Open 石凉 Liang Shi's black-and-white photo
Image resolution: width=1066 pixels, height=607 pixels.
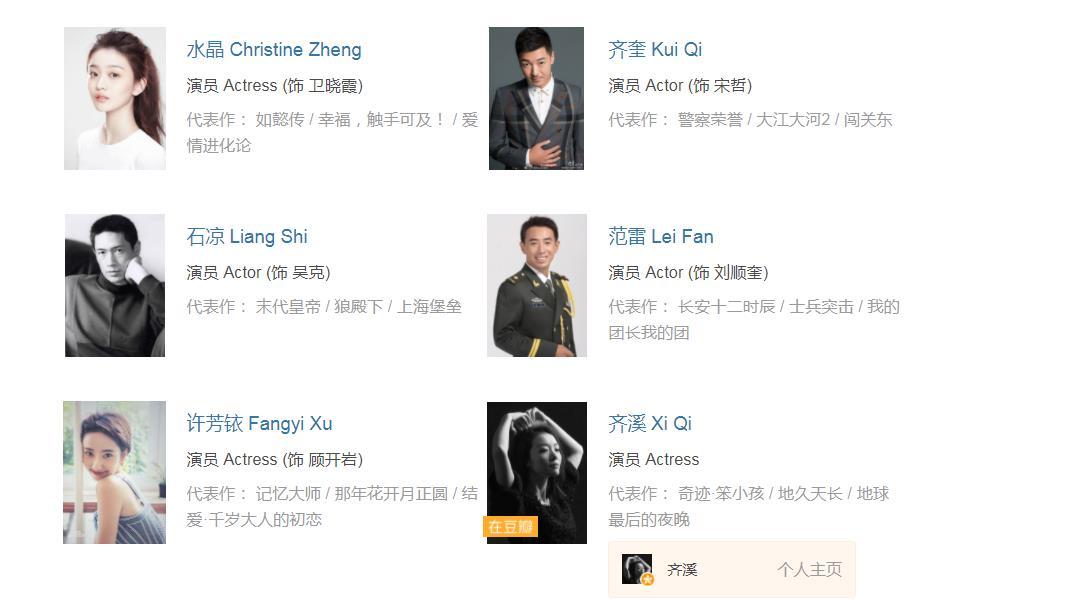click(115, 285)
